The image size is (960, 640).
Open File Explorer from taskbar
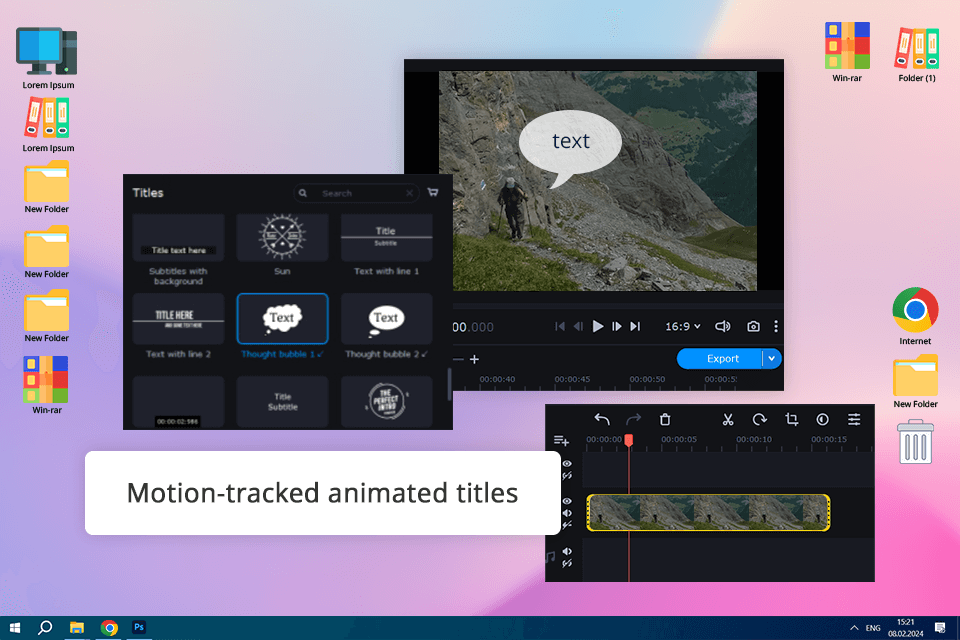(77, 628)
